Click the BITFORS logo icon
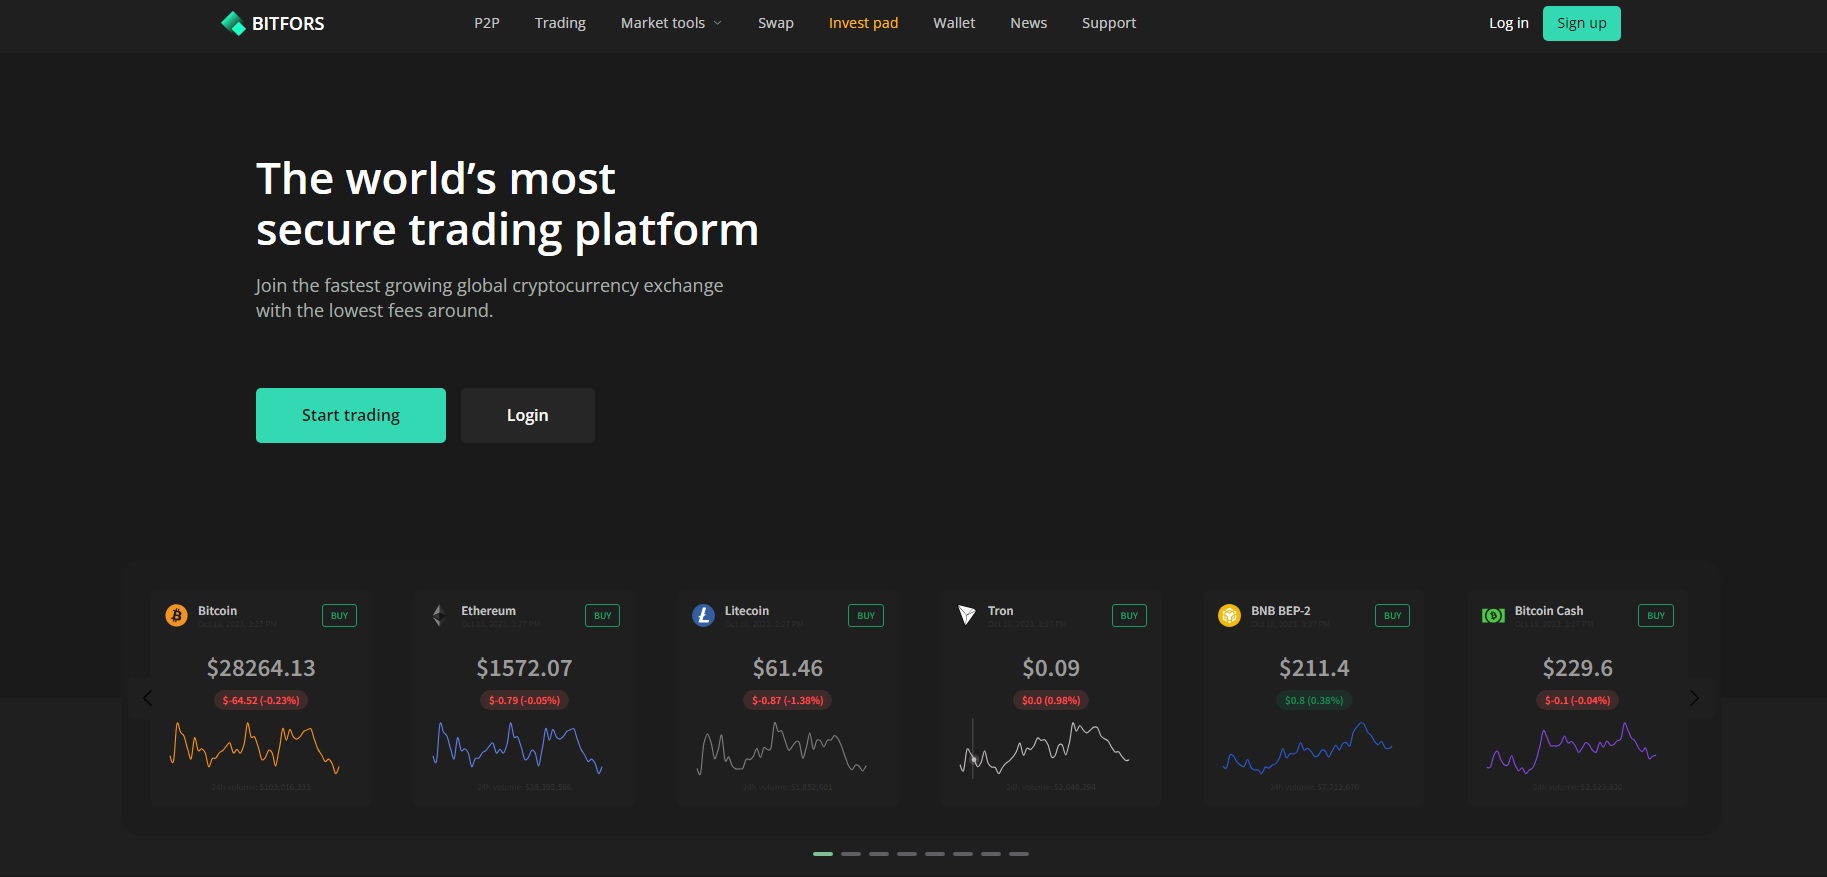Image resolution: width=1827 pixels, height=877 pixels. pyautogui.click(x=233, y=23)
